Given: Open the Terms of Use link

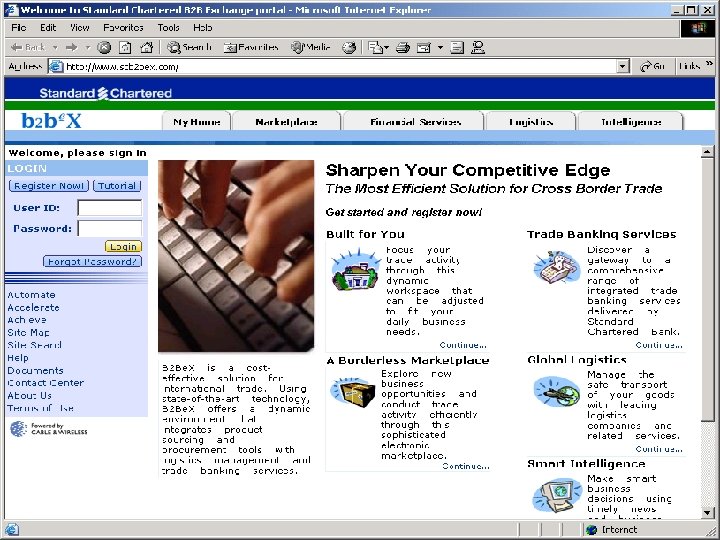Looking at the screenshot, I should tap(40, 408).
